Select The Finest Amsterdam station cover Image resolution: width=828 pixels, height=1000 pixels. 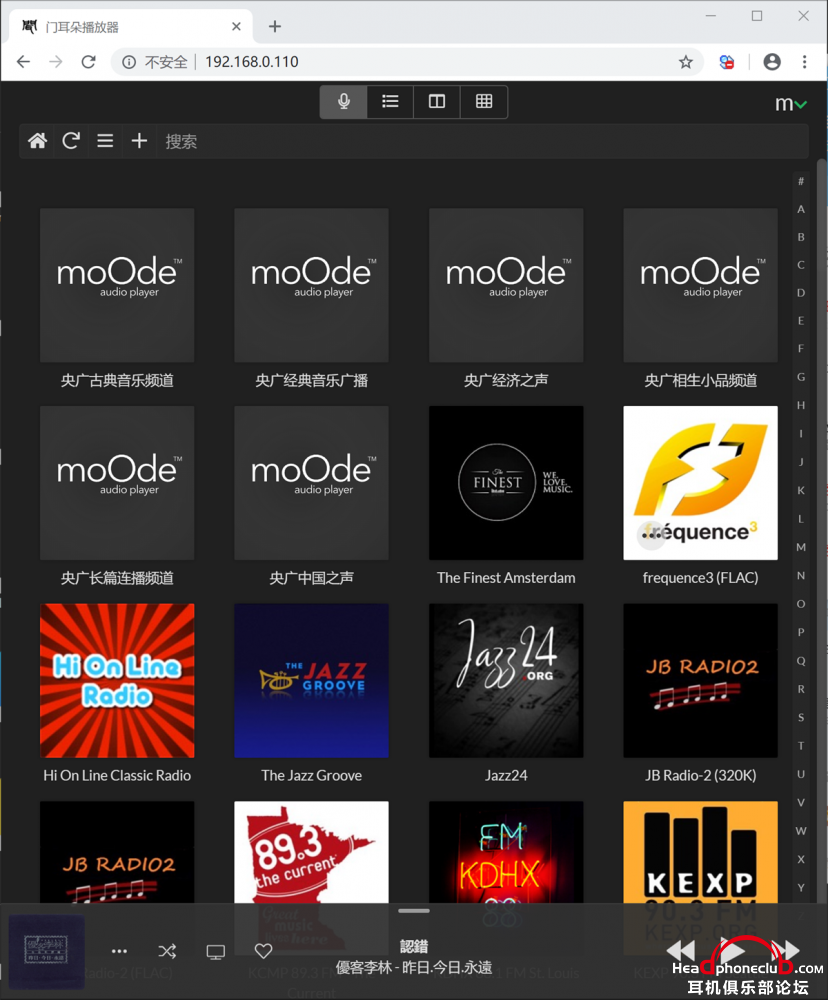coord(506,483)
